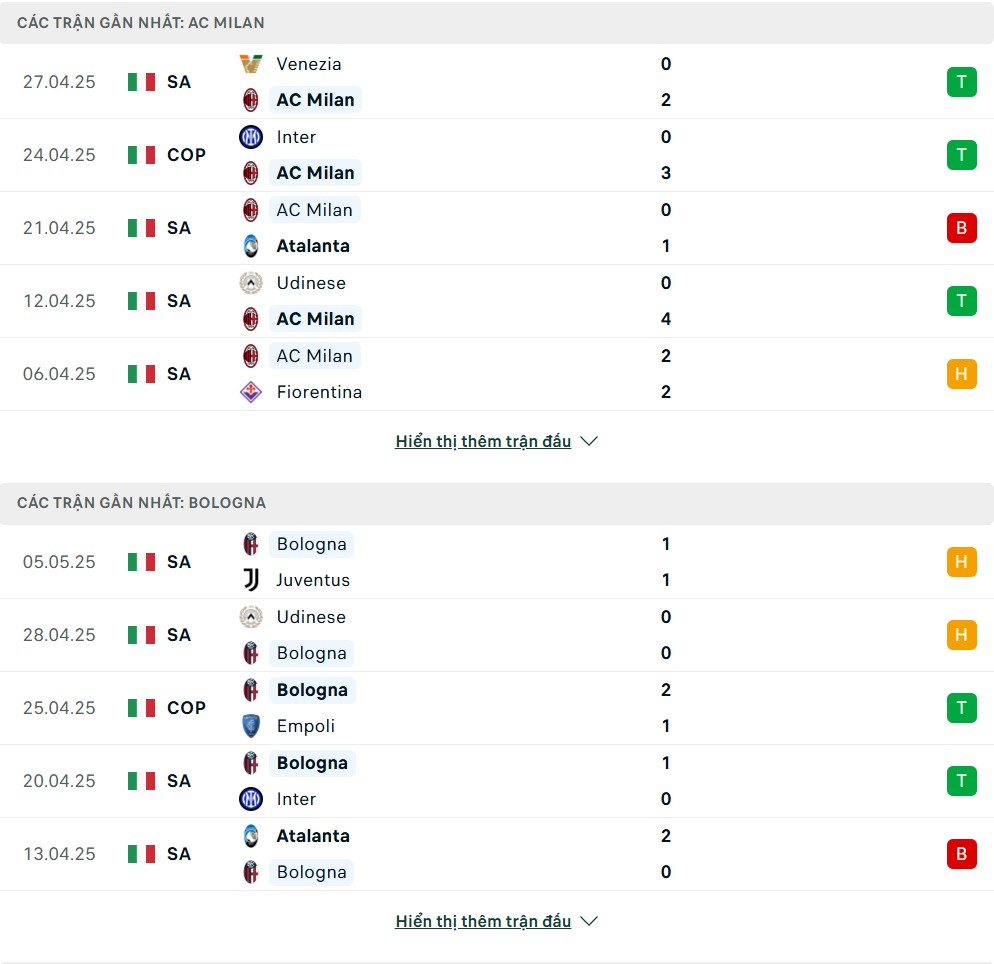The width and height of the screenshot is (994, 964).
Task: Click the Empoli team logo
Action: coord(251,726)
